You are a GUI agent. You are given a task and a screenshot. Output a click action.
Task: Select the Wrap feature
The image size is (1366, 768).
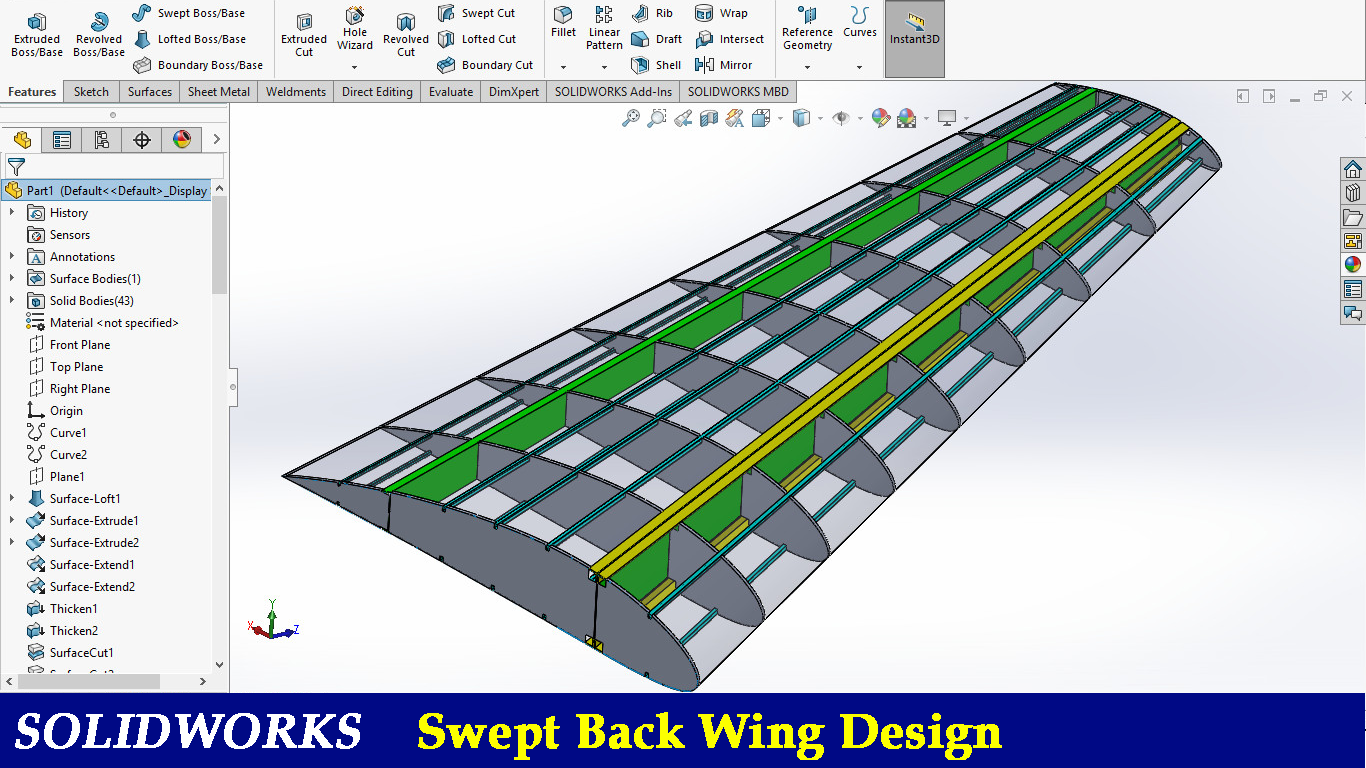tap(721, 13)
